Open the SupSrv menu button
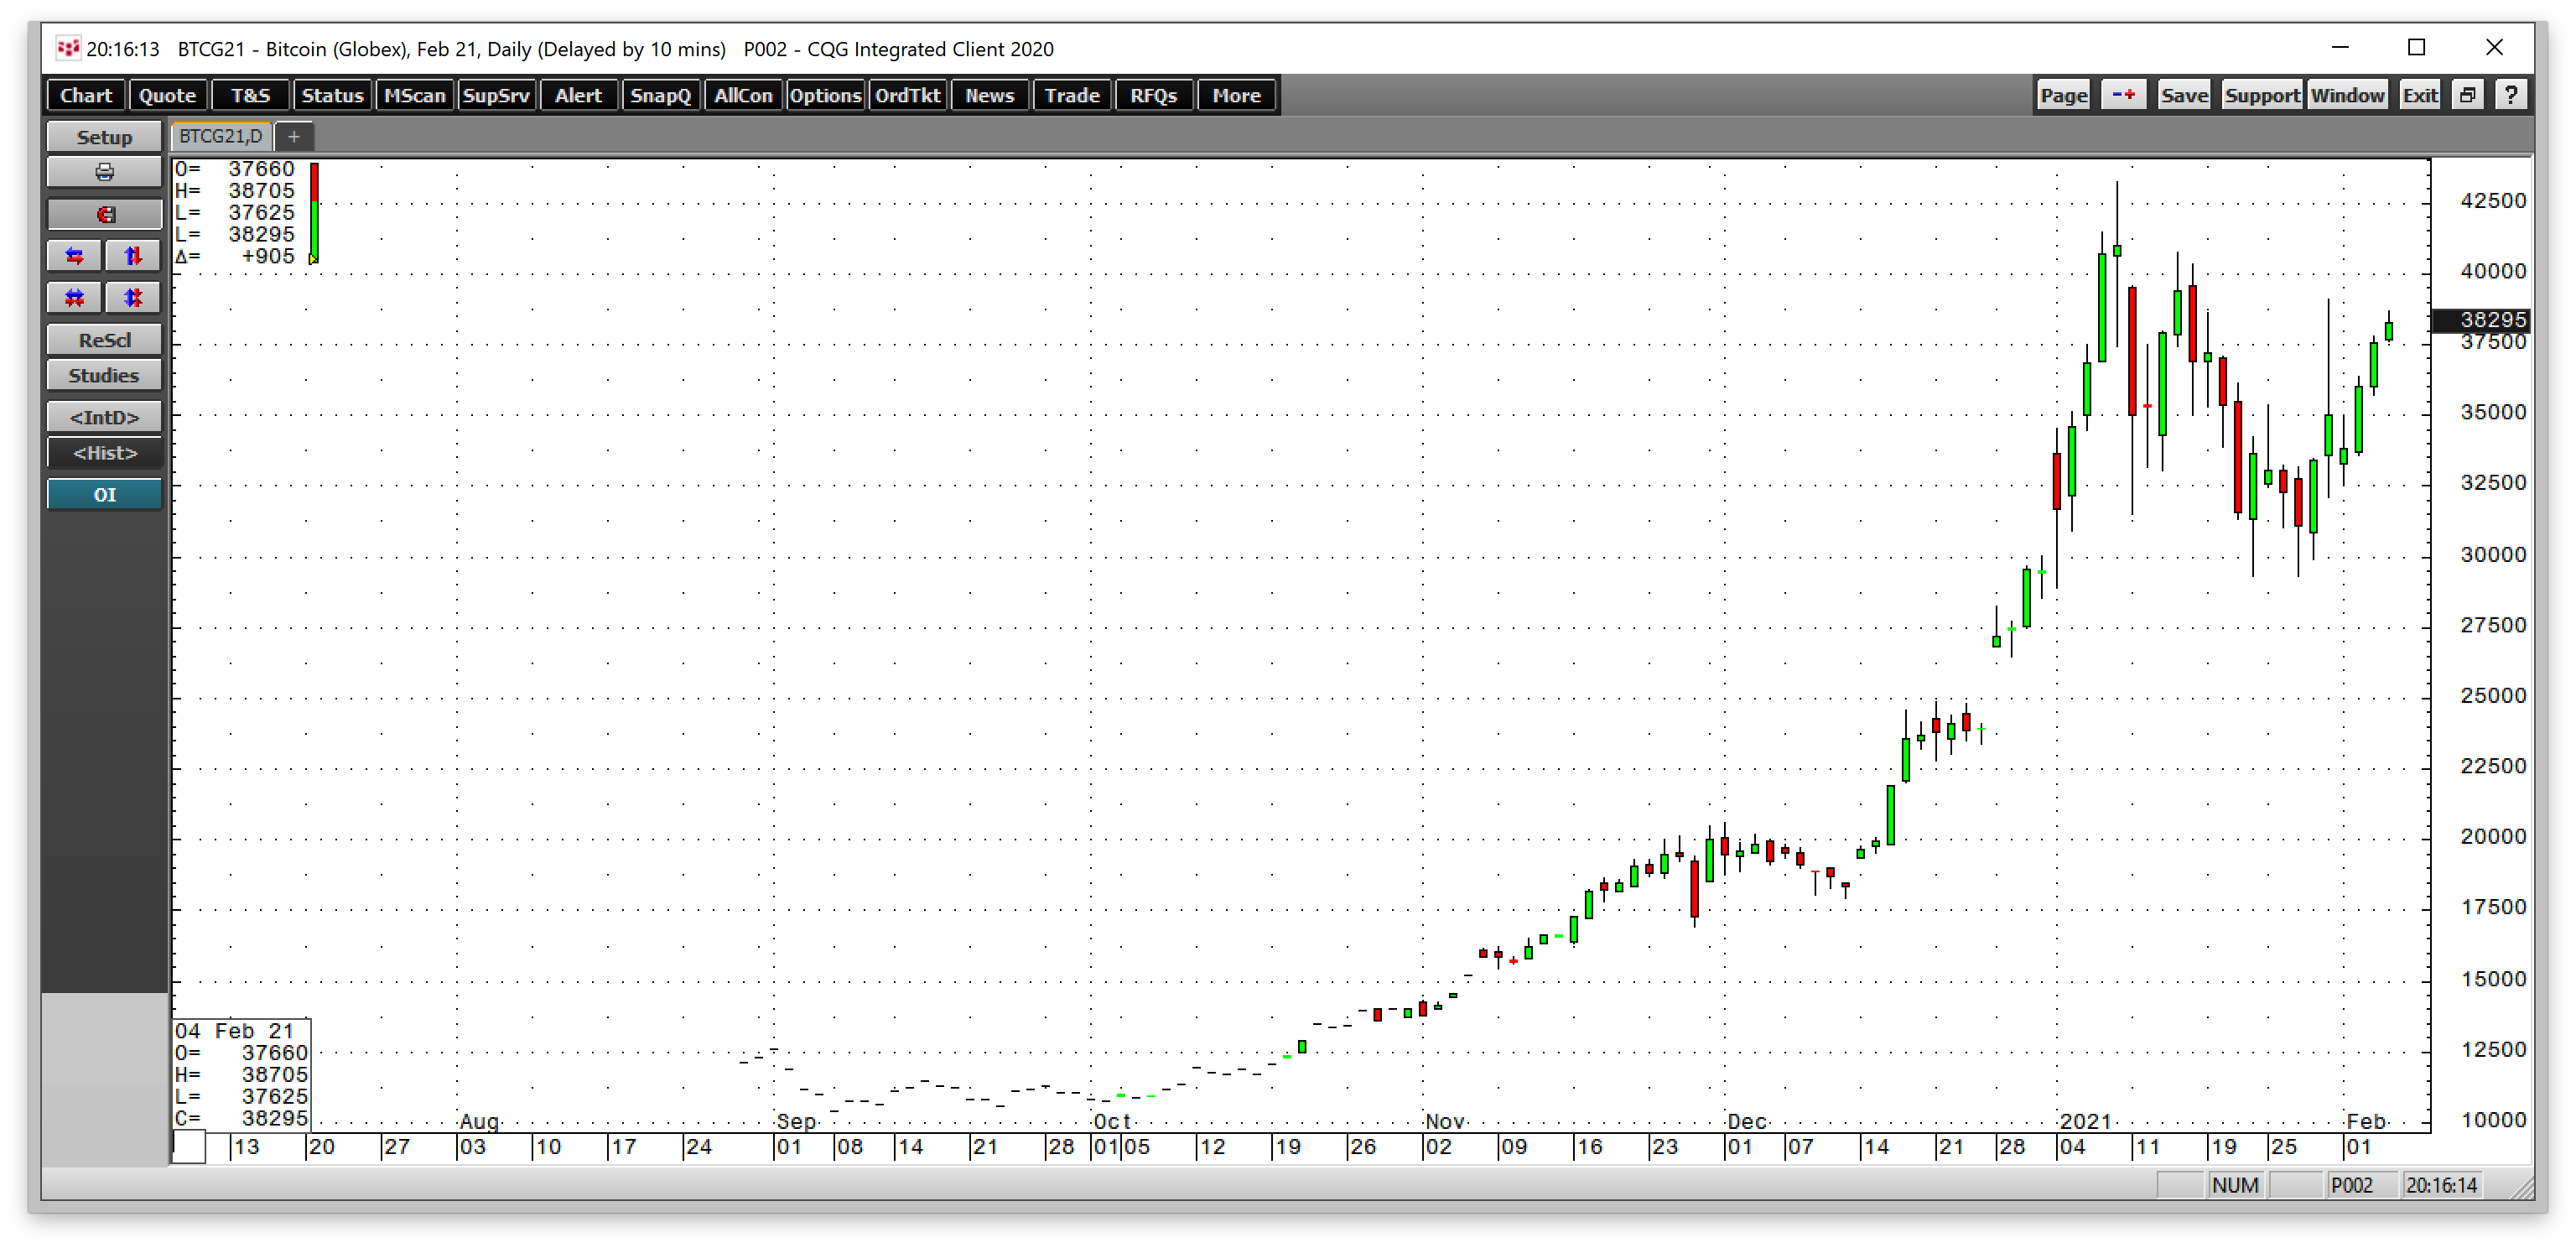 click(x=496, y=95)
